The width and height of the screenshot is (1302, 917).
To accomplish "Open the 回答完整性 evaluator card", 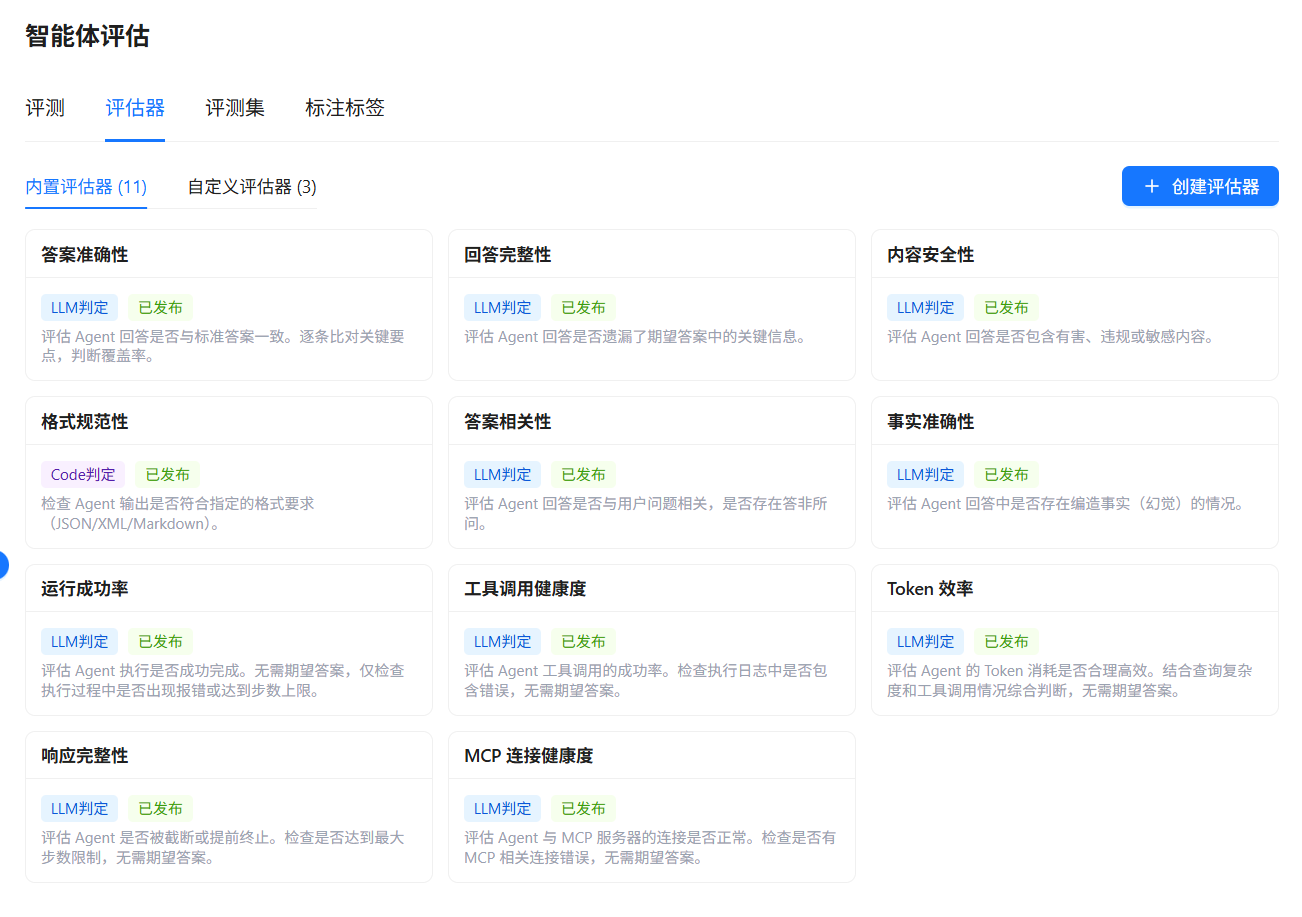I will tap(652, 305).
